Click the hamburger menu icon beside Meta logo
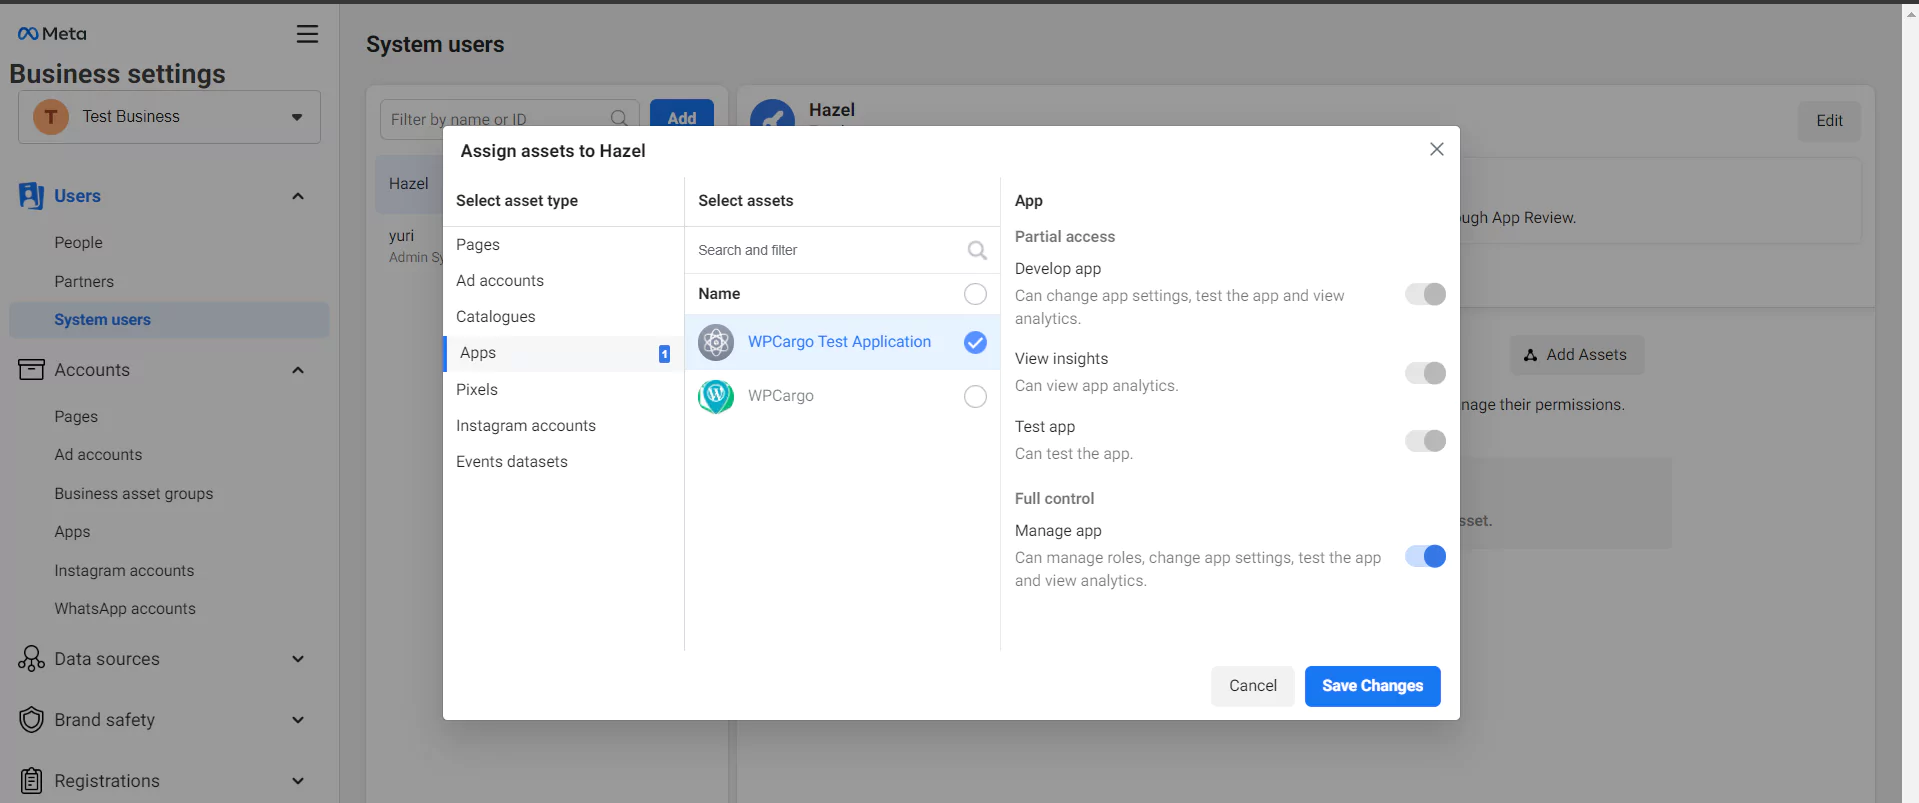 click(x=307, y=34)
